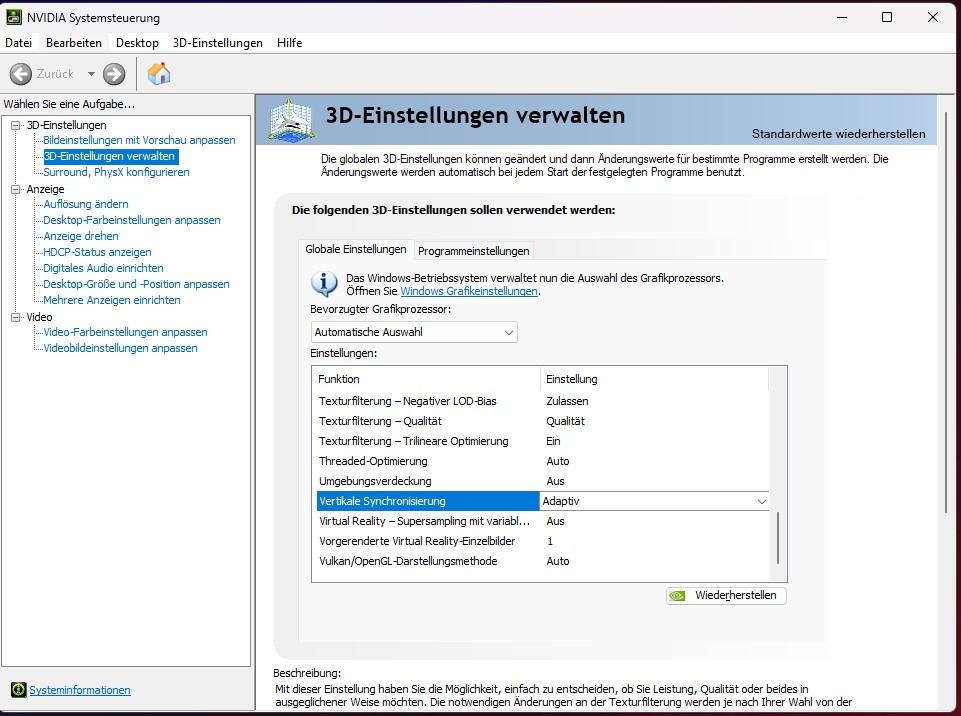This screenshot has height=716, width=961.
Task: Open Surround, PhysX konfigurieren
Action: (116, 172)
